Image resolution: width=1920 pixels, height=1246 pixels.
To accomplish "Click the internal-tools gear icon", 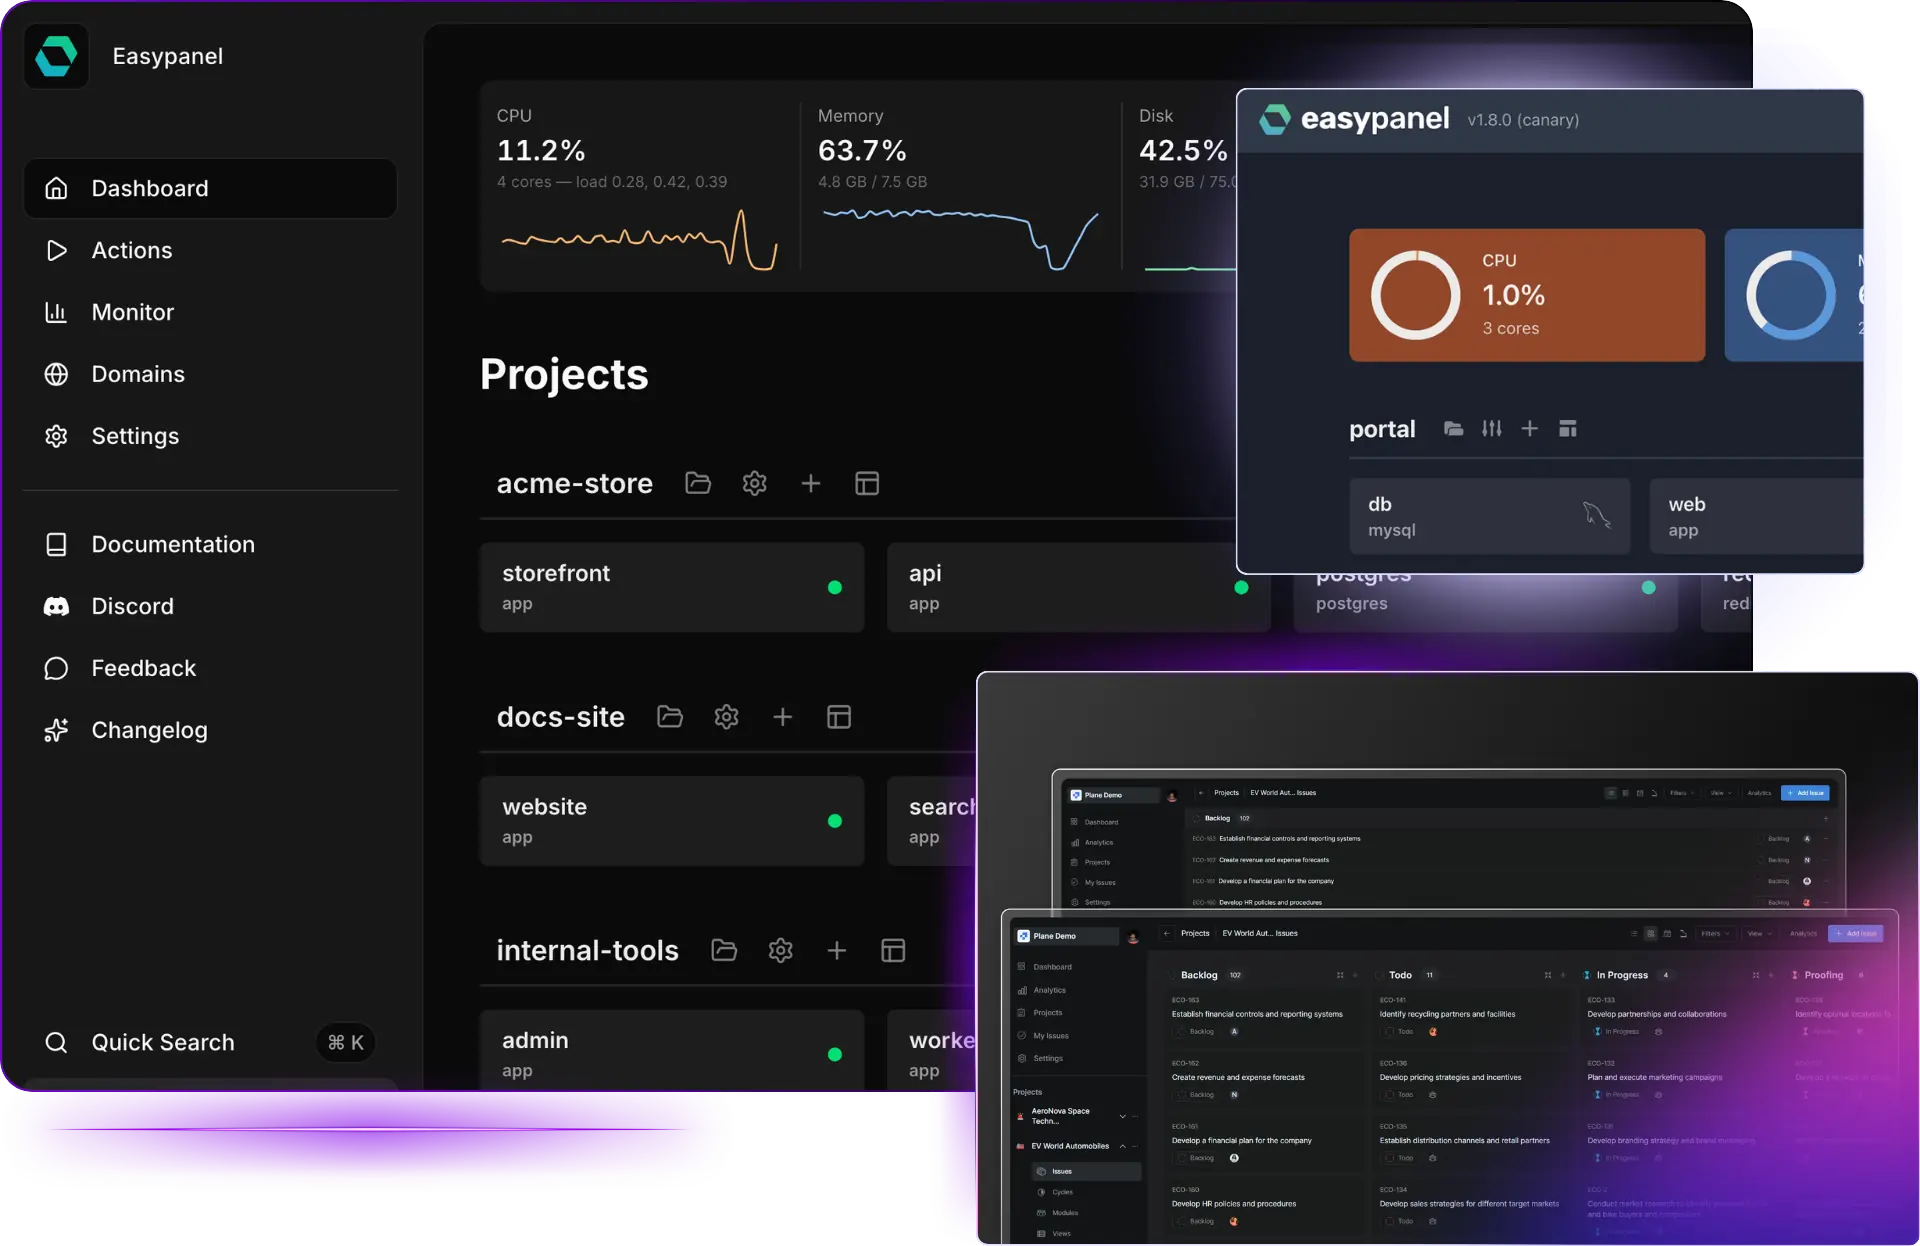I will tap(781, 950).
